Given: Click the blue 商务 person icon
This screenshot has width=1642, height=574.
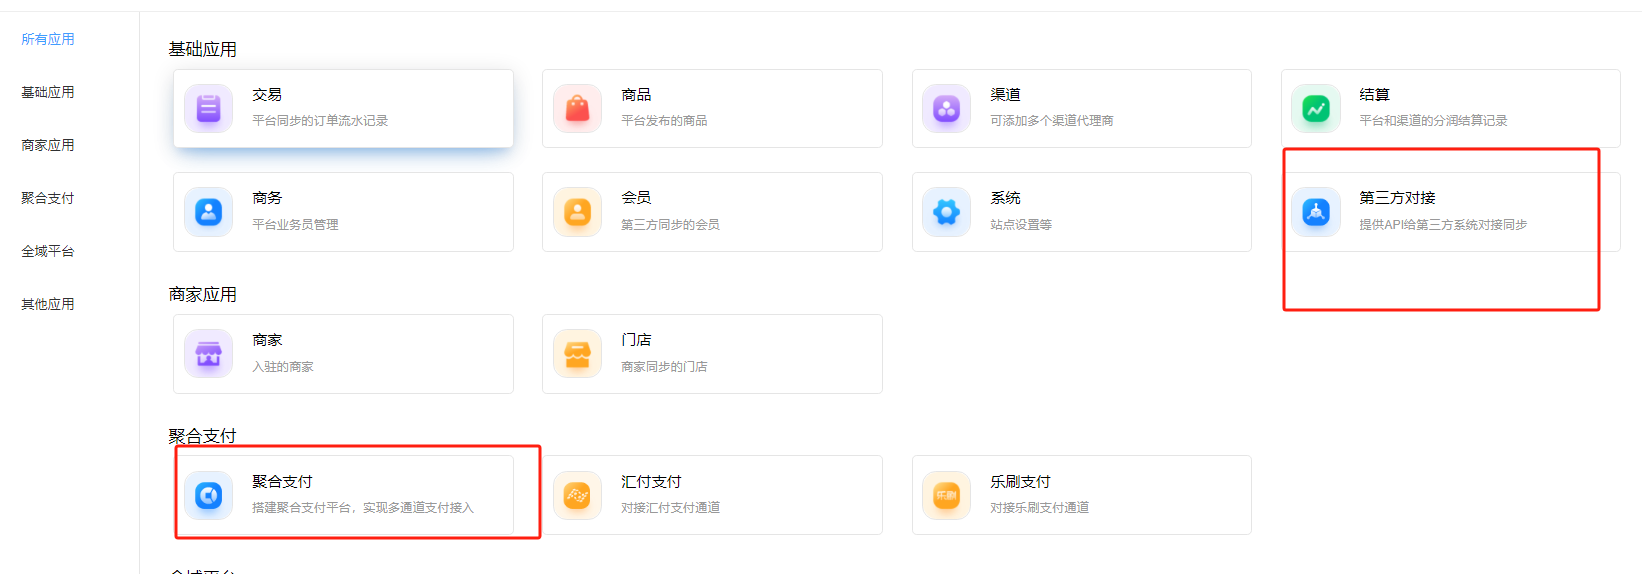Looking at the screenshot, I should [208, 212].
